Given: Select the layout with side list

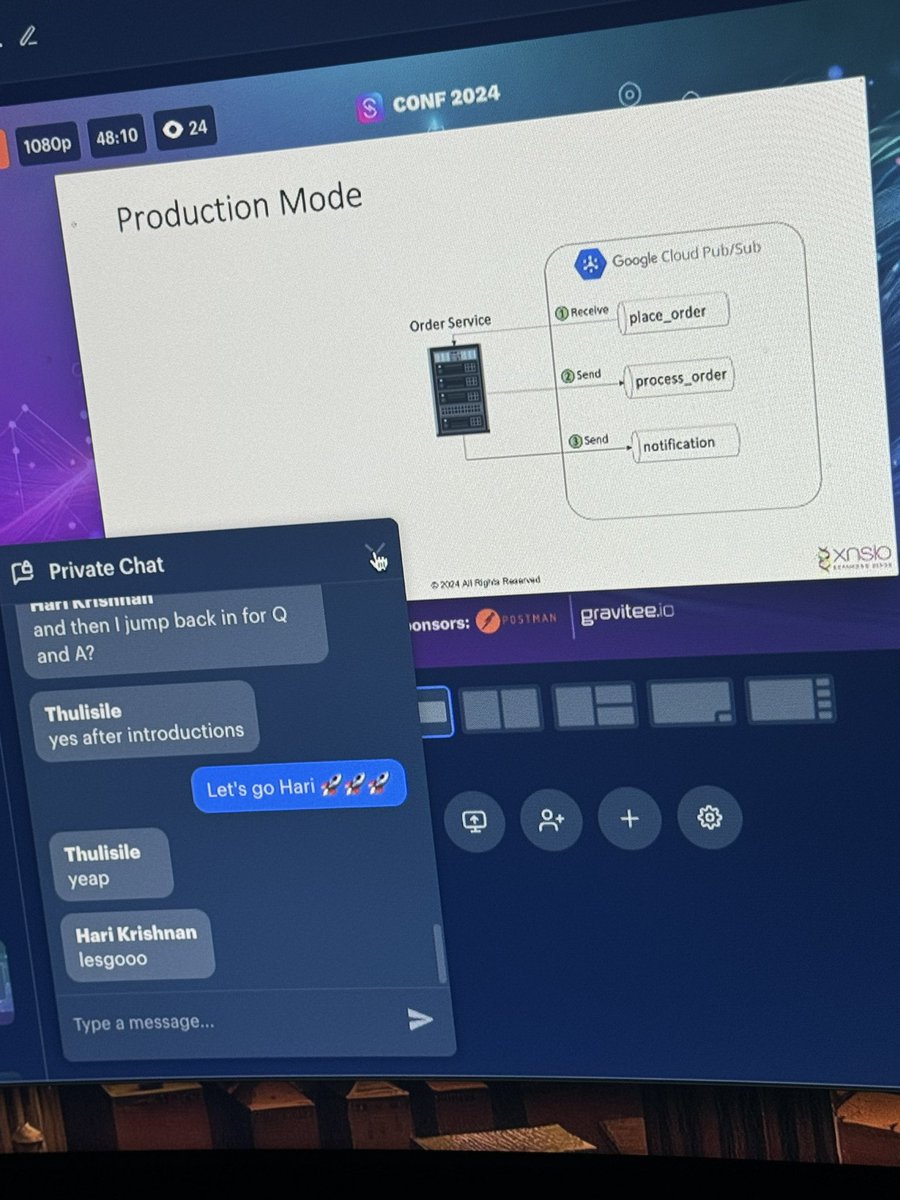Looking at the screenshot, I should click(x=790, y=698).
